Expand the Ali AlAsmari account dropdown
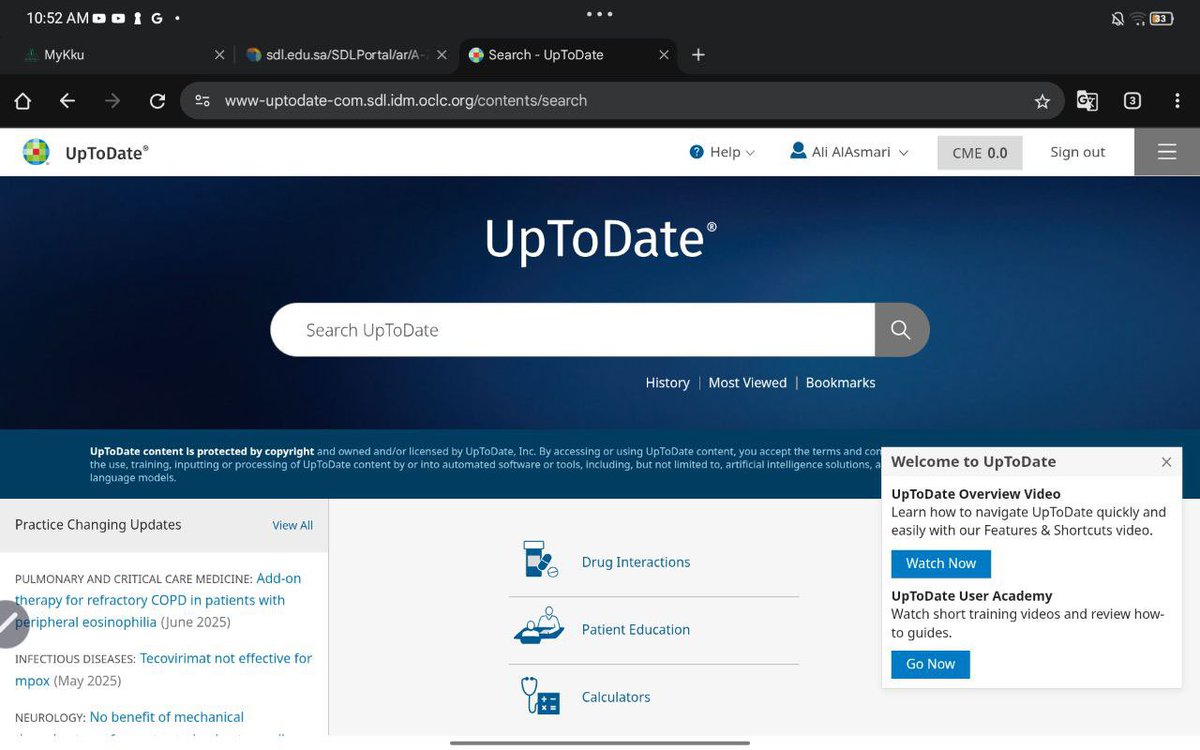The width and height of the screenshot is (1200, 750). click(849, 152)
